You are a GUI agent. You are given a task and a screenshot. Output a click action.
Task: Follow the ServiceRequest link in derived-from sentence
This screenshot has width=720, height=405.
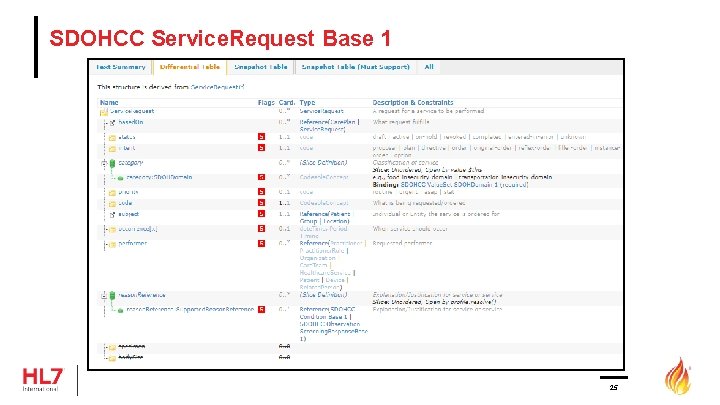(x=215, y=87)
